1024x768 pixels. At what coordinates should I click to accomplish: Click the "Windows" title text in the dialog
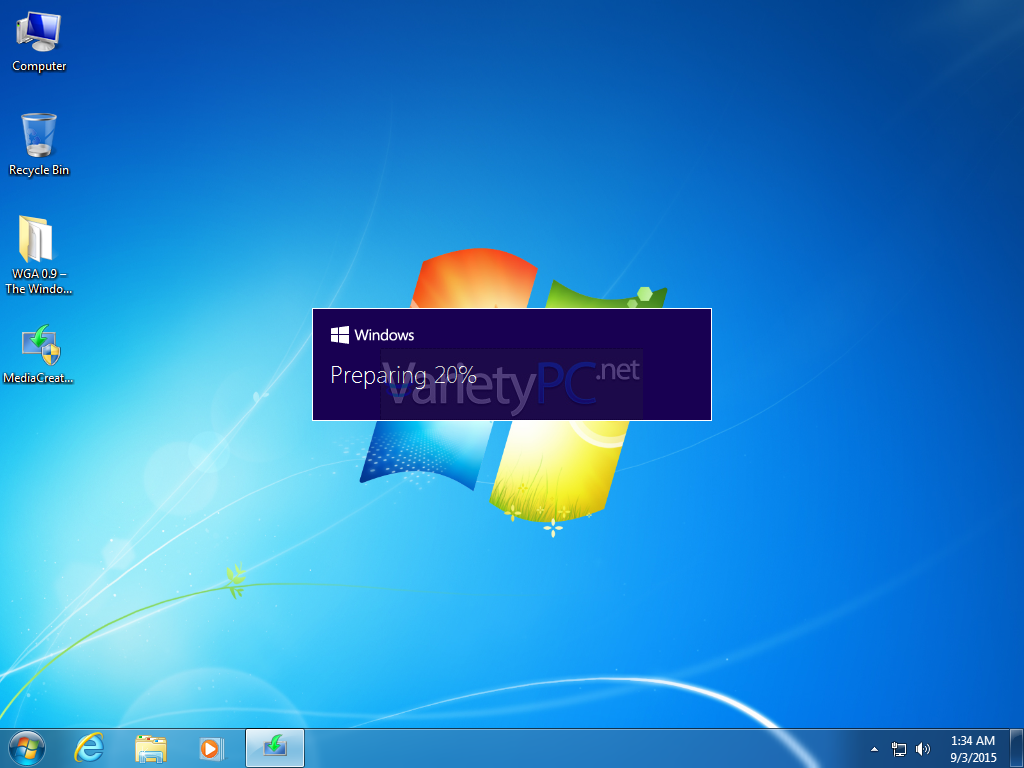(384, 335)
